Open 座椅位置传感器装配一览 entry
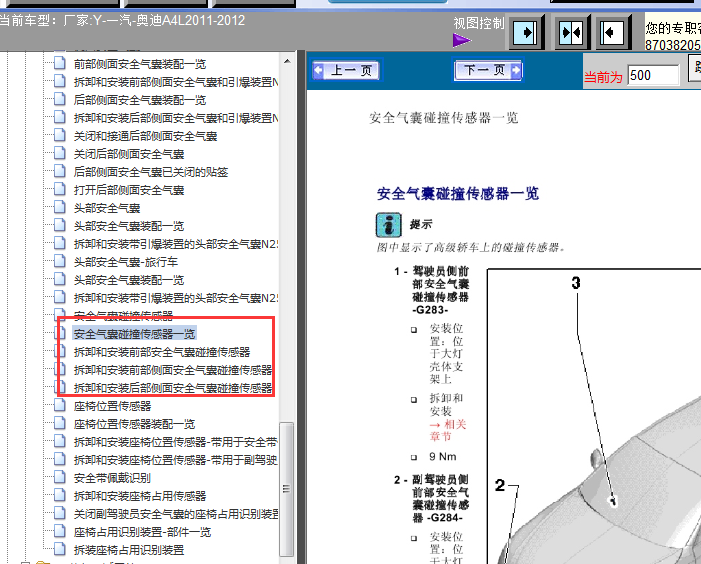Image resolution: width=701 pixels, height=564 pixels. coord(134,424)
